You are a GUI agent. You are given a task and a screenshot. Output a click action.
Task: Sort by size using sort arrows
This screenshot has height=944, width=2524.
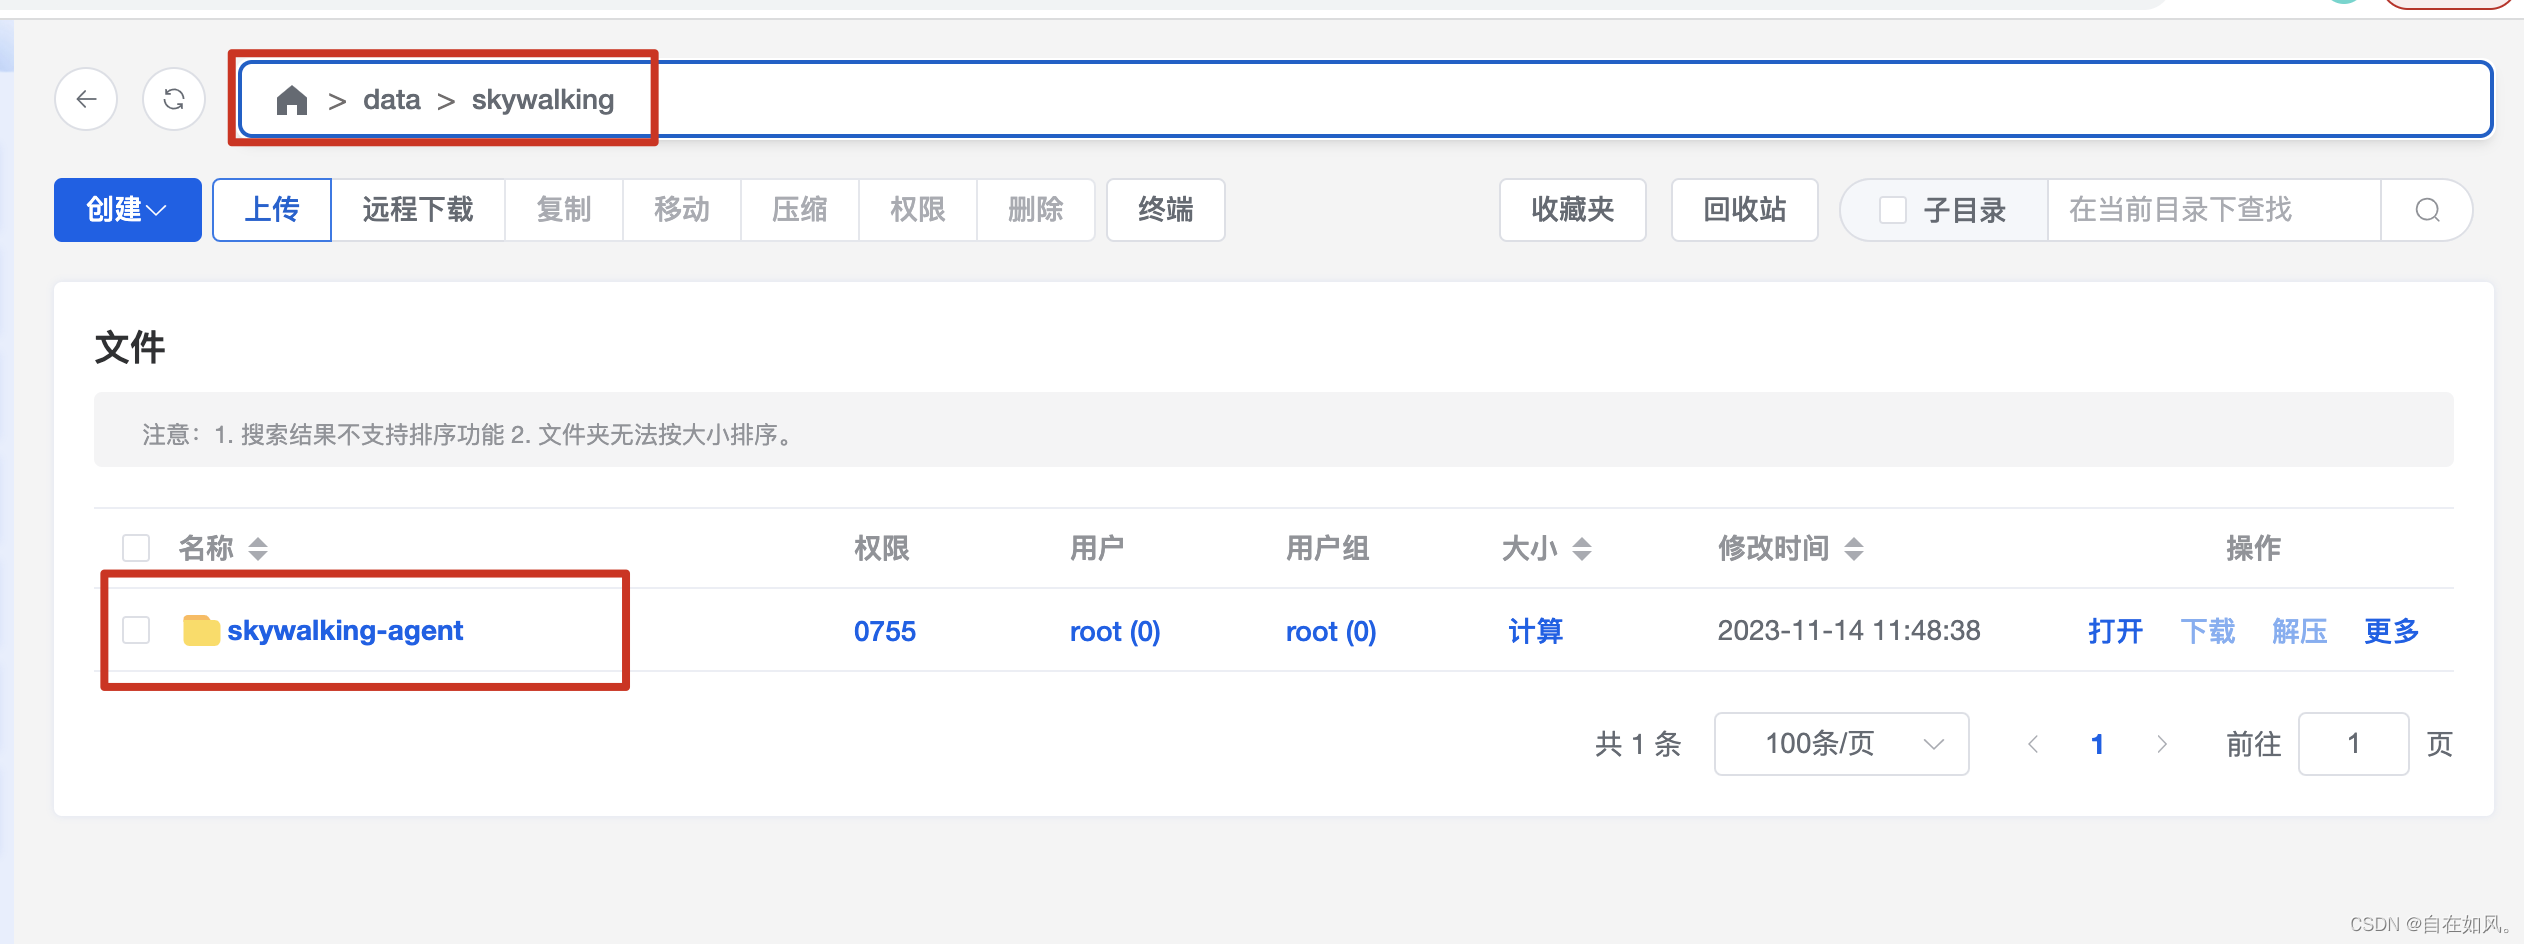pyautogui.click(x=1581, y=548)
